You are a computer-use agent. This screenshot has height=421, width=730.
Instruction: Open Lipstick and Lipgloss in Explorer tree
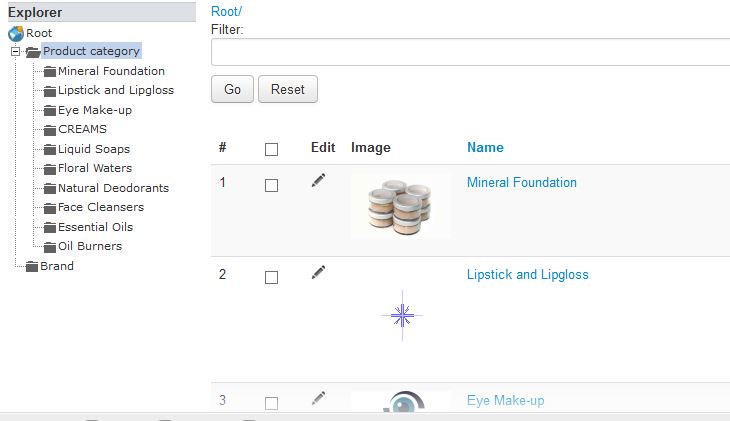[x=116, y=90]
